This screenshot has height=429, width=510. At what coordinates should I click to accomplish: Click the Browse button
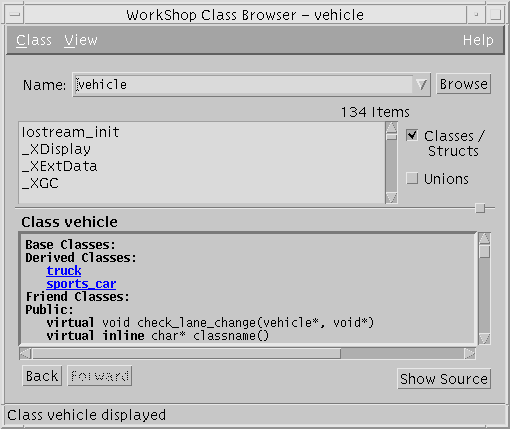[464, 84]
